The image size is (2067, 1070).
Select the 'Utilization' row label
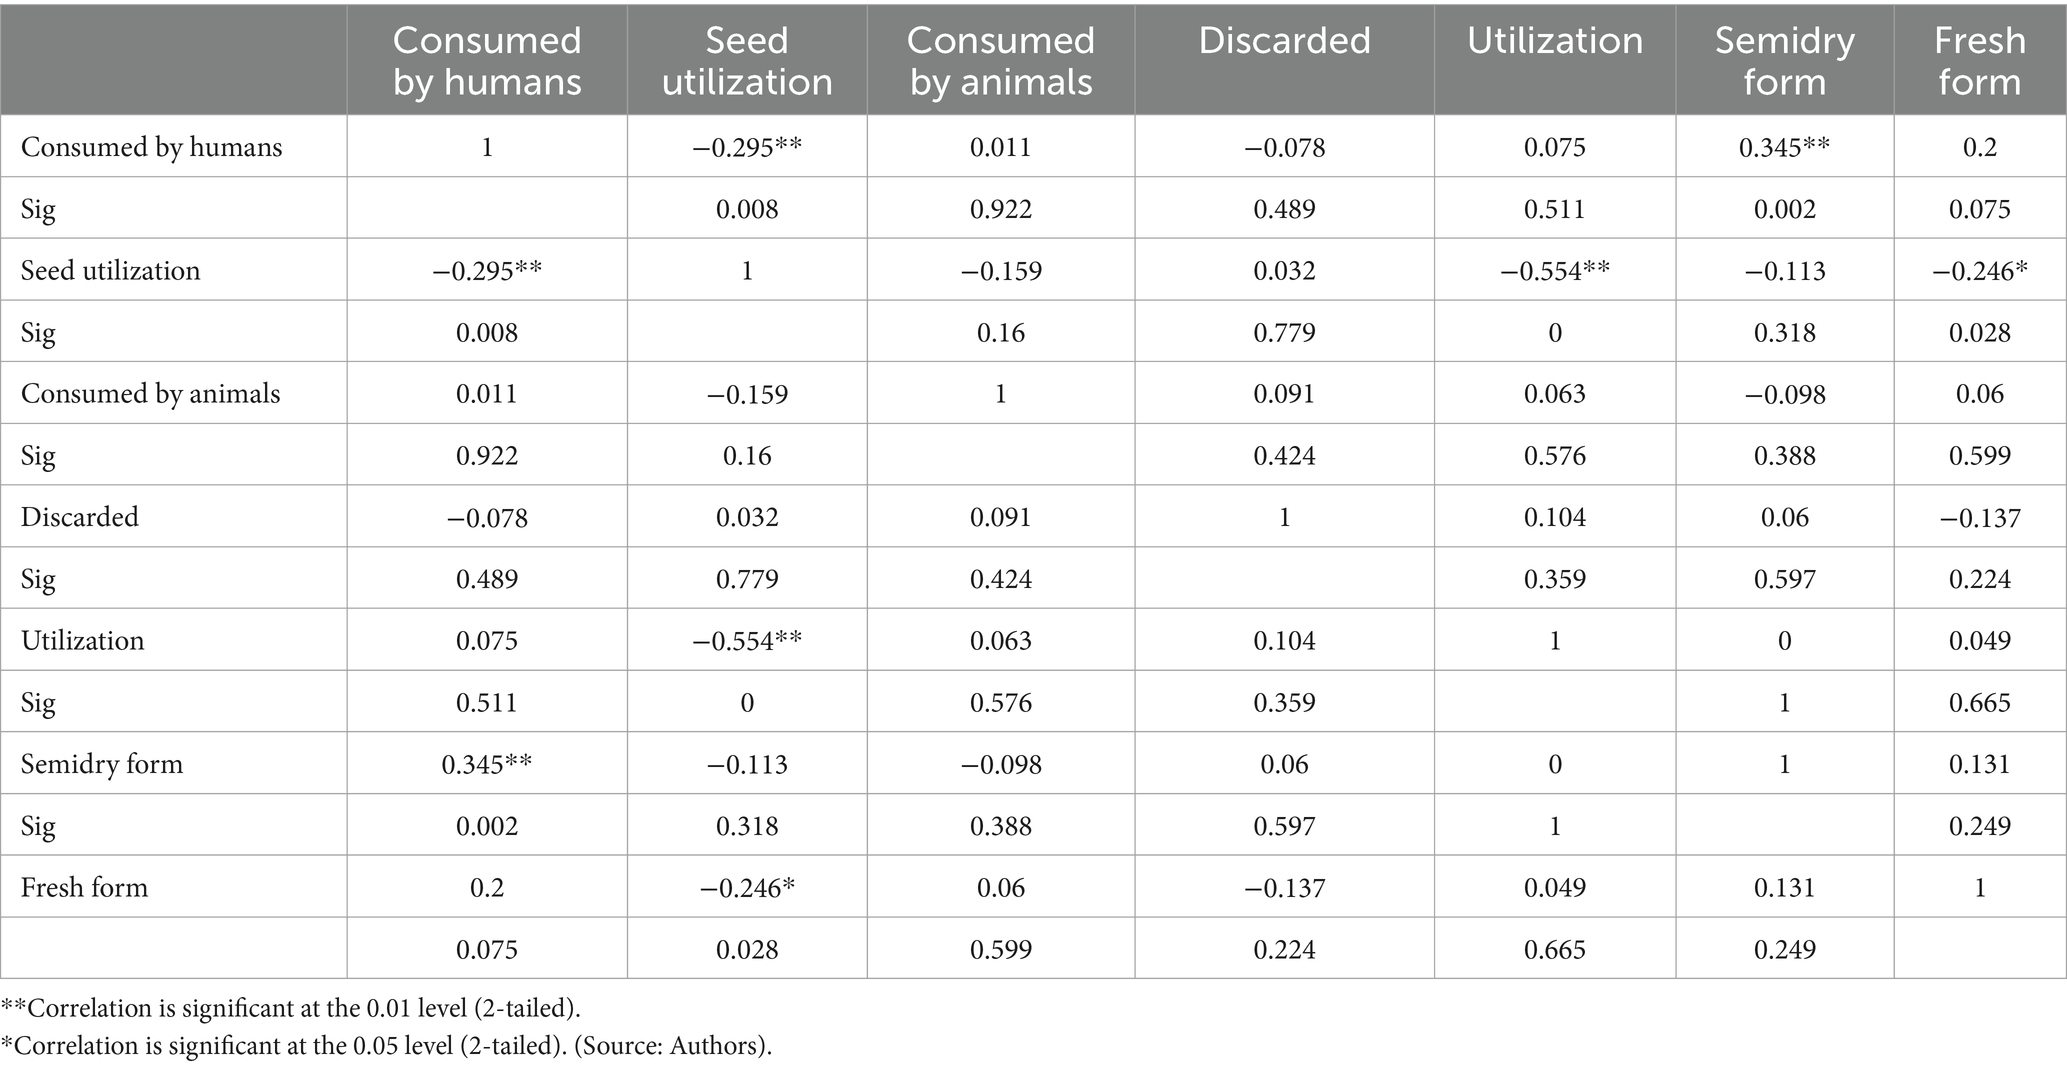tap(83, 641)
